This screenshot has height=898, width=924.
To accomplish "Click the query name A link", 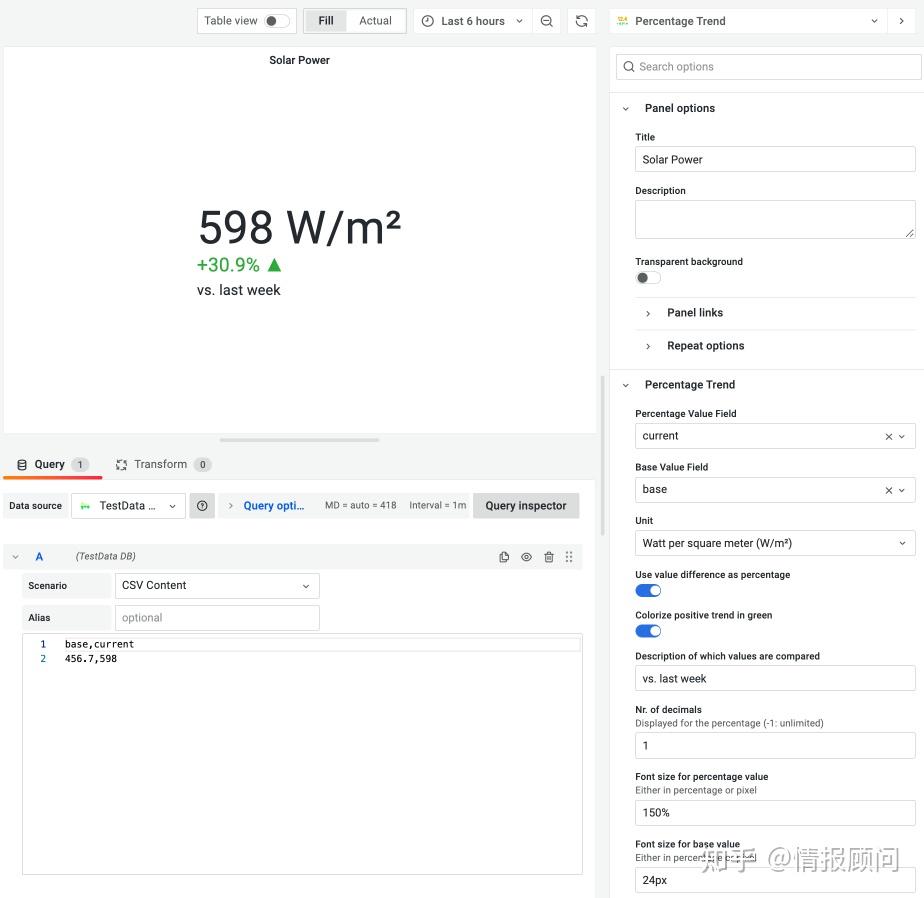I will [x=39, y=557].
